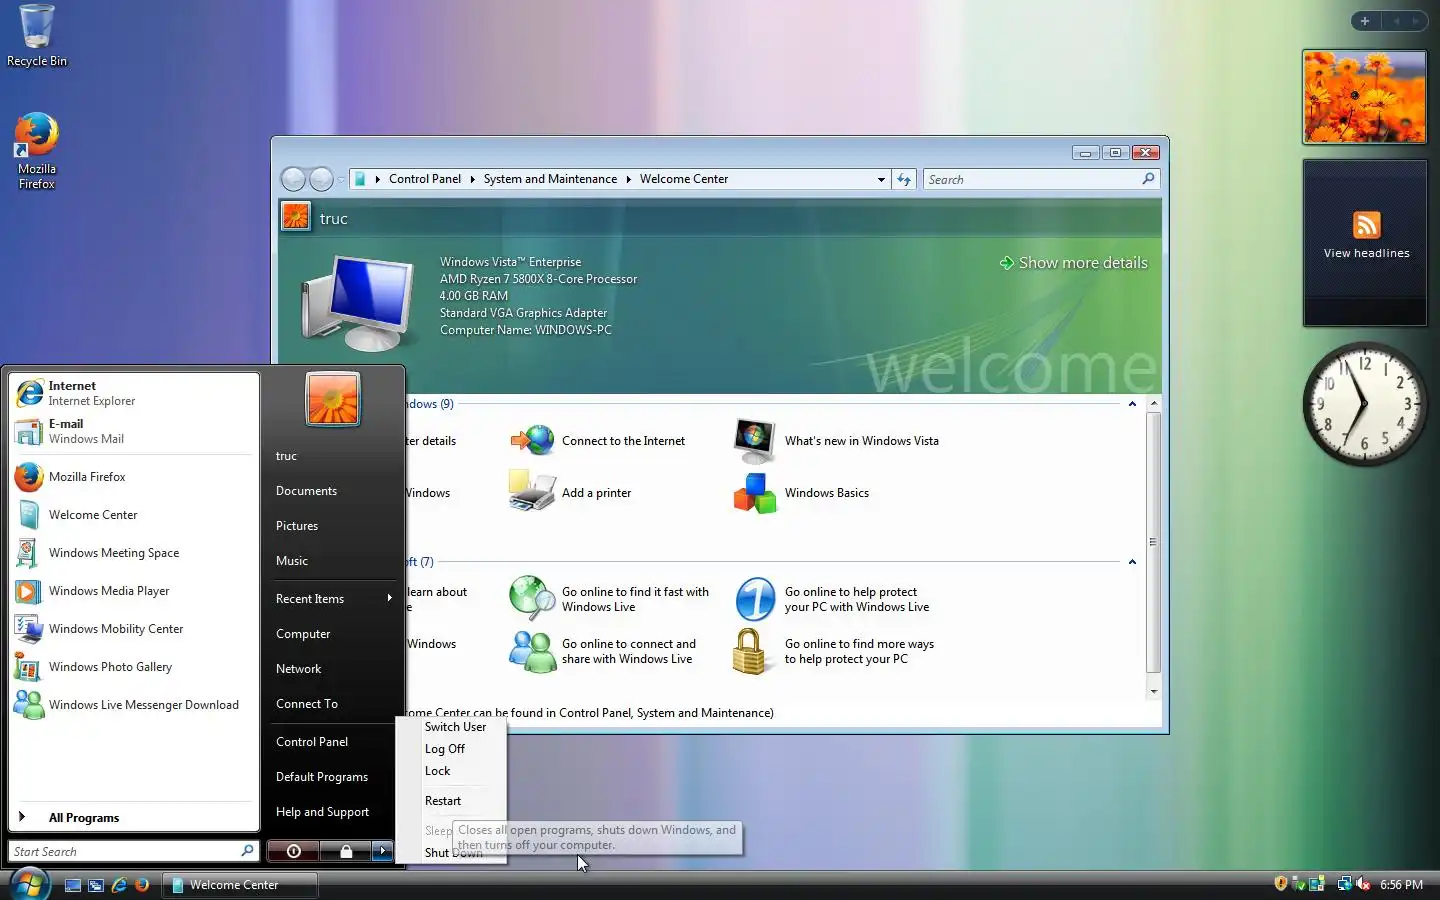
Task: Click truc user picture in Start menu
Action: 332,400
